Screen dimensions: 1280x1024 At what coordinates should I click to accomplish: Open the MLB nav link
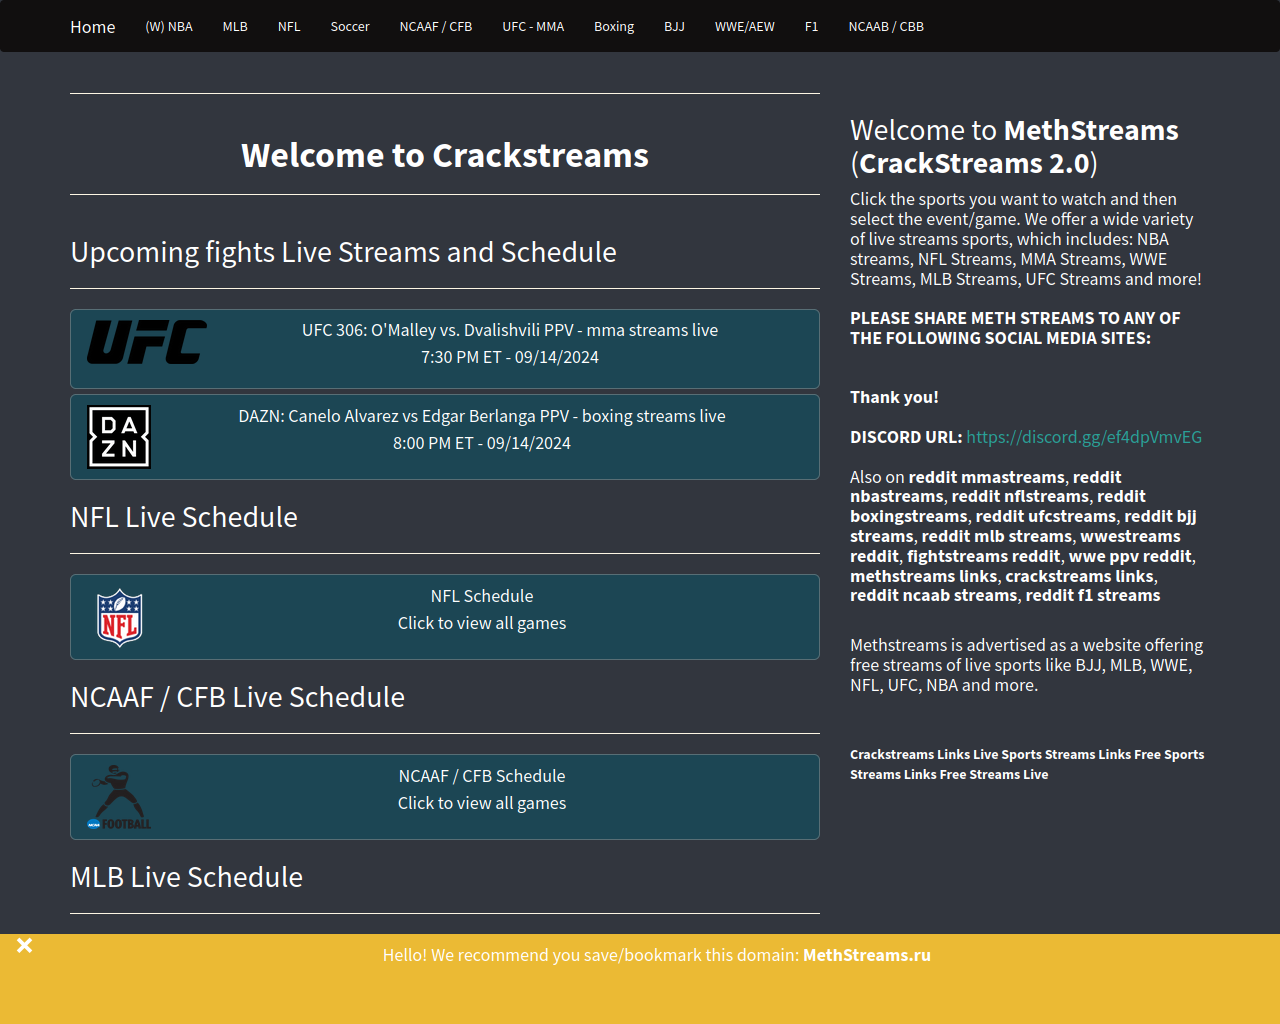point(235,27)
